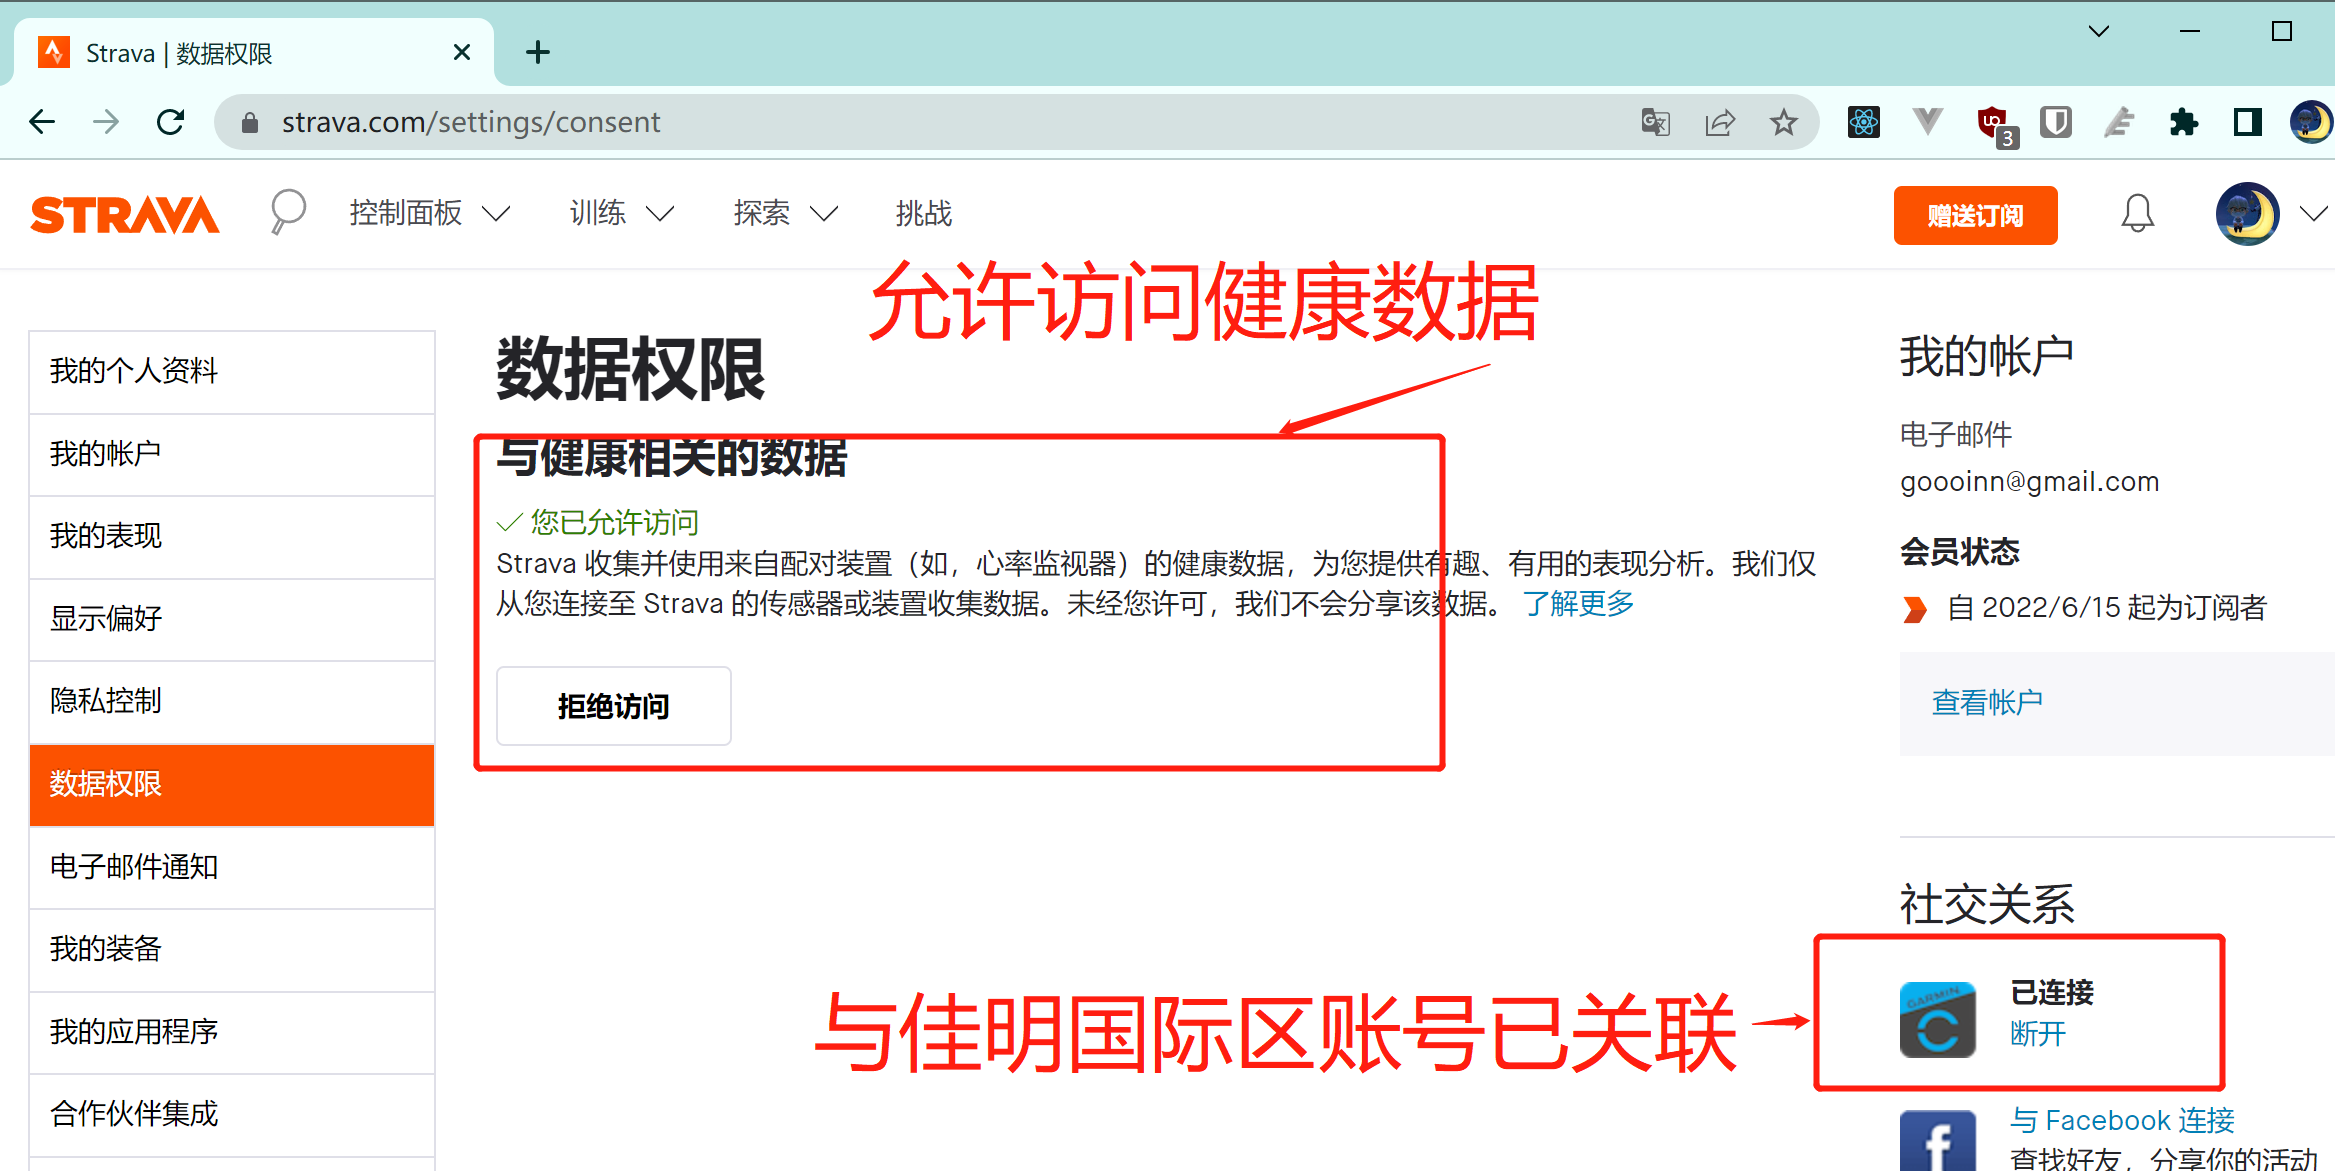The height and width of the screenshot is (1171, 2335).
Task: Click the Facebook icon
Action: click(1937, 1142)
